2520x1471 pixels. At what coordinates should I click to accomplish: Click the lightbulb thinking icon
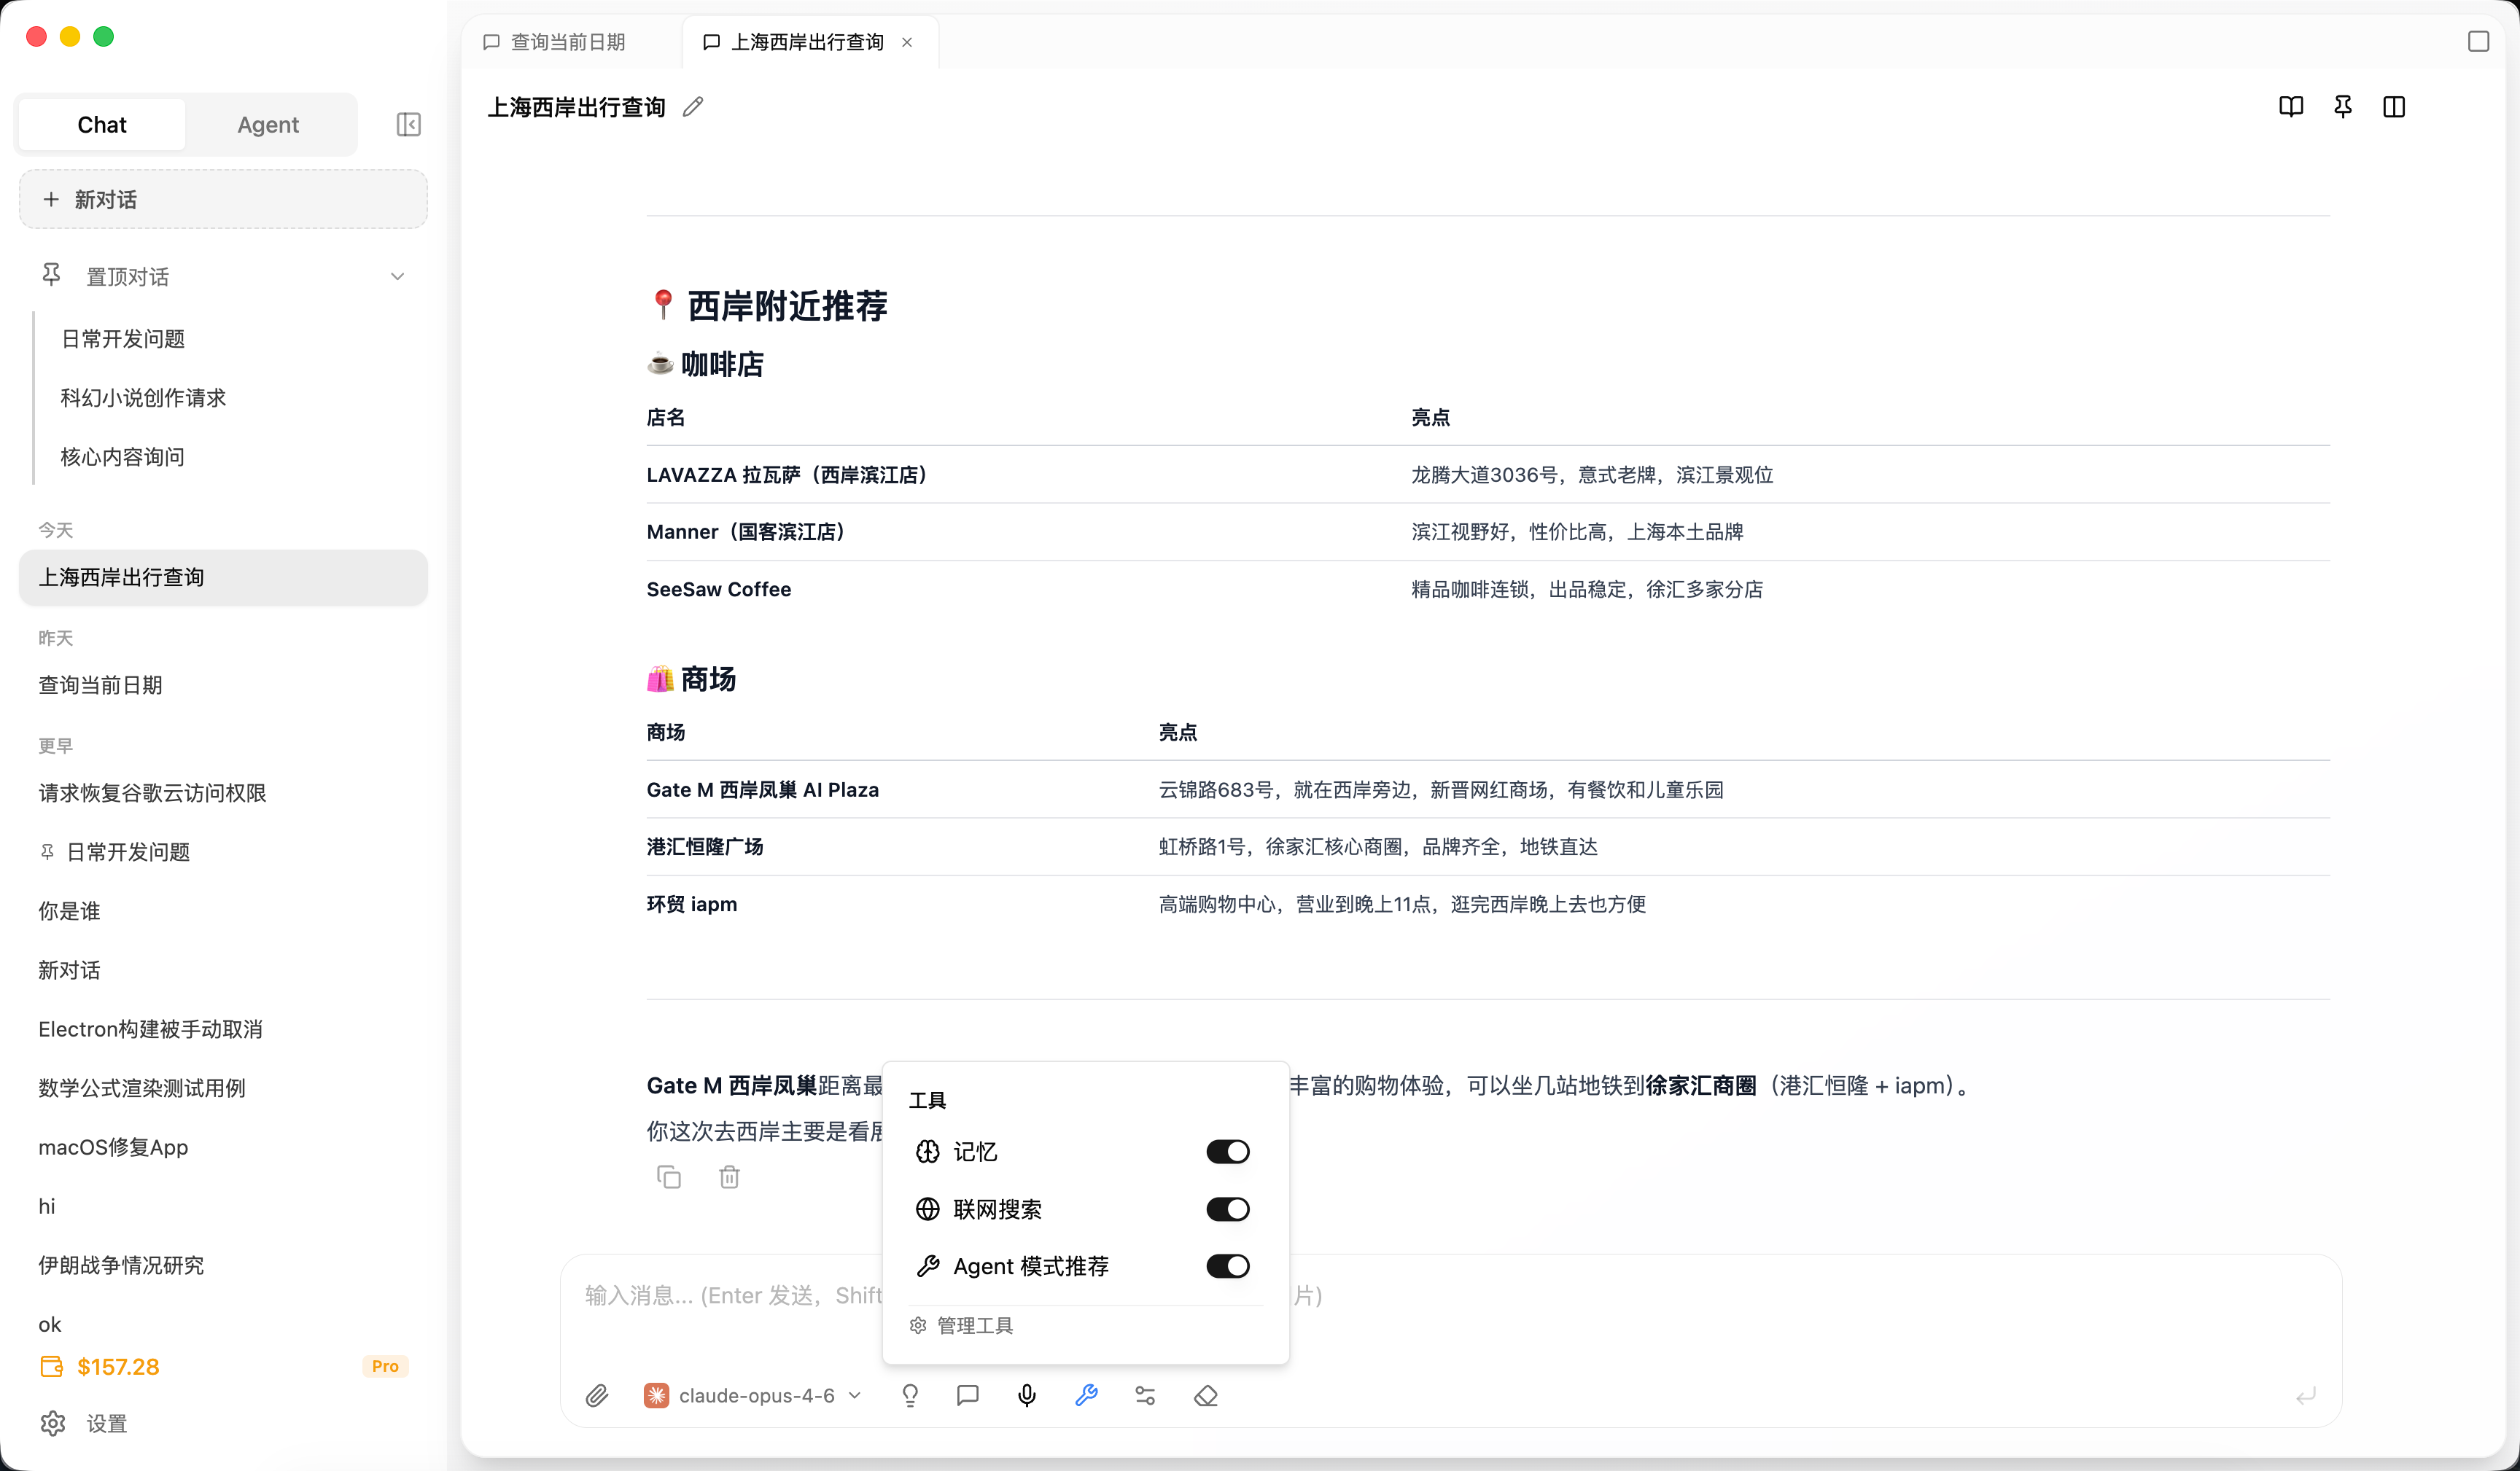[910, 1395]
